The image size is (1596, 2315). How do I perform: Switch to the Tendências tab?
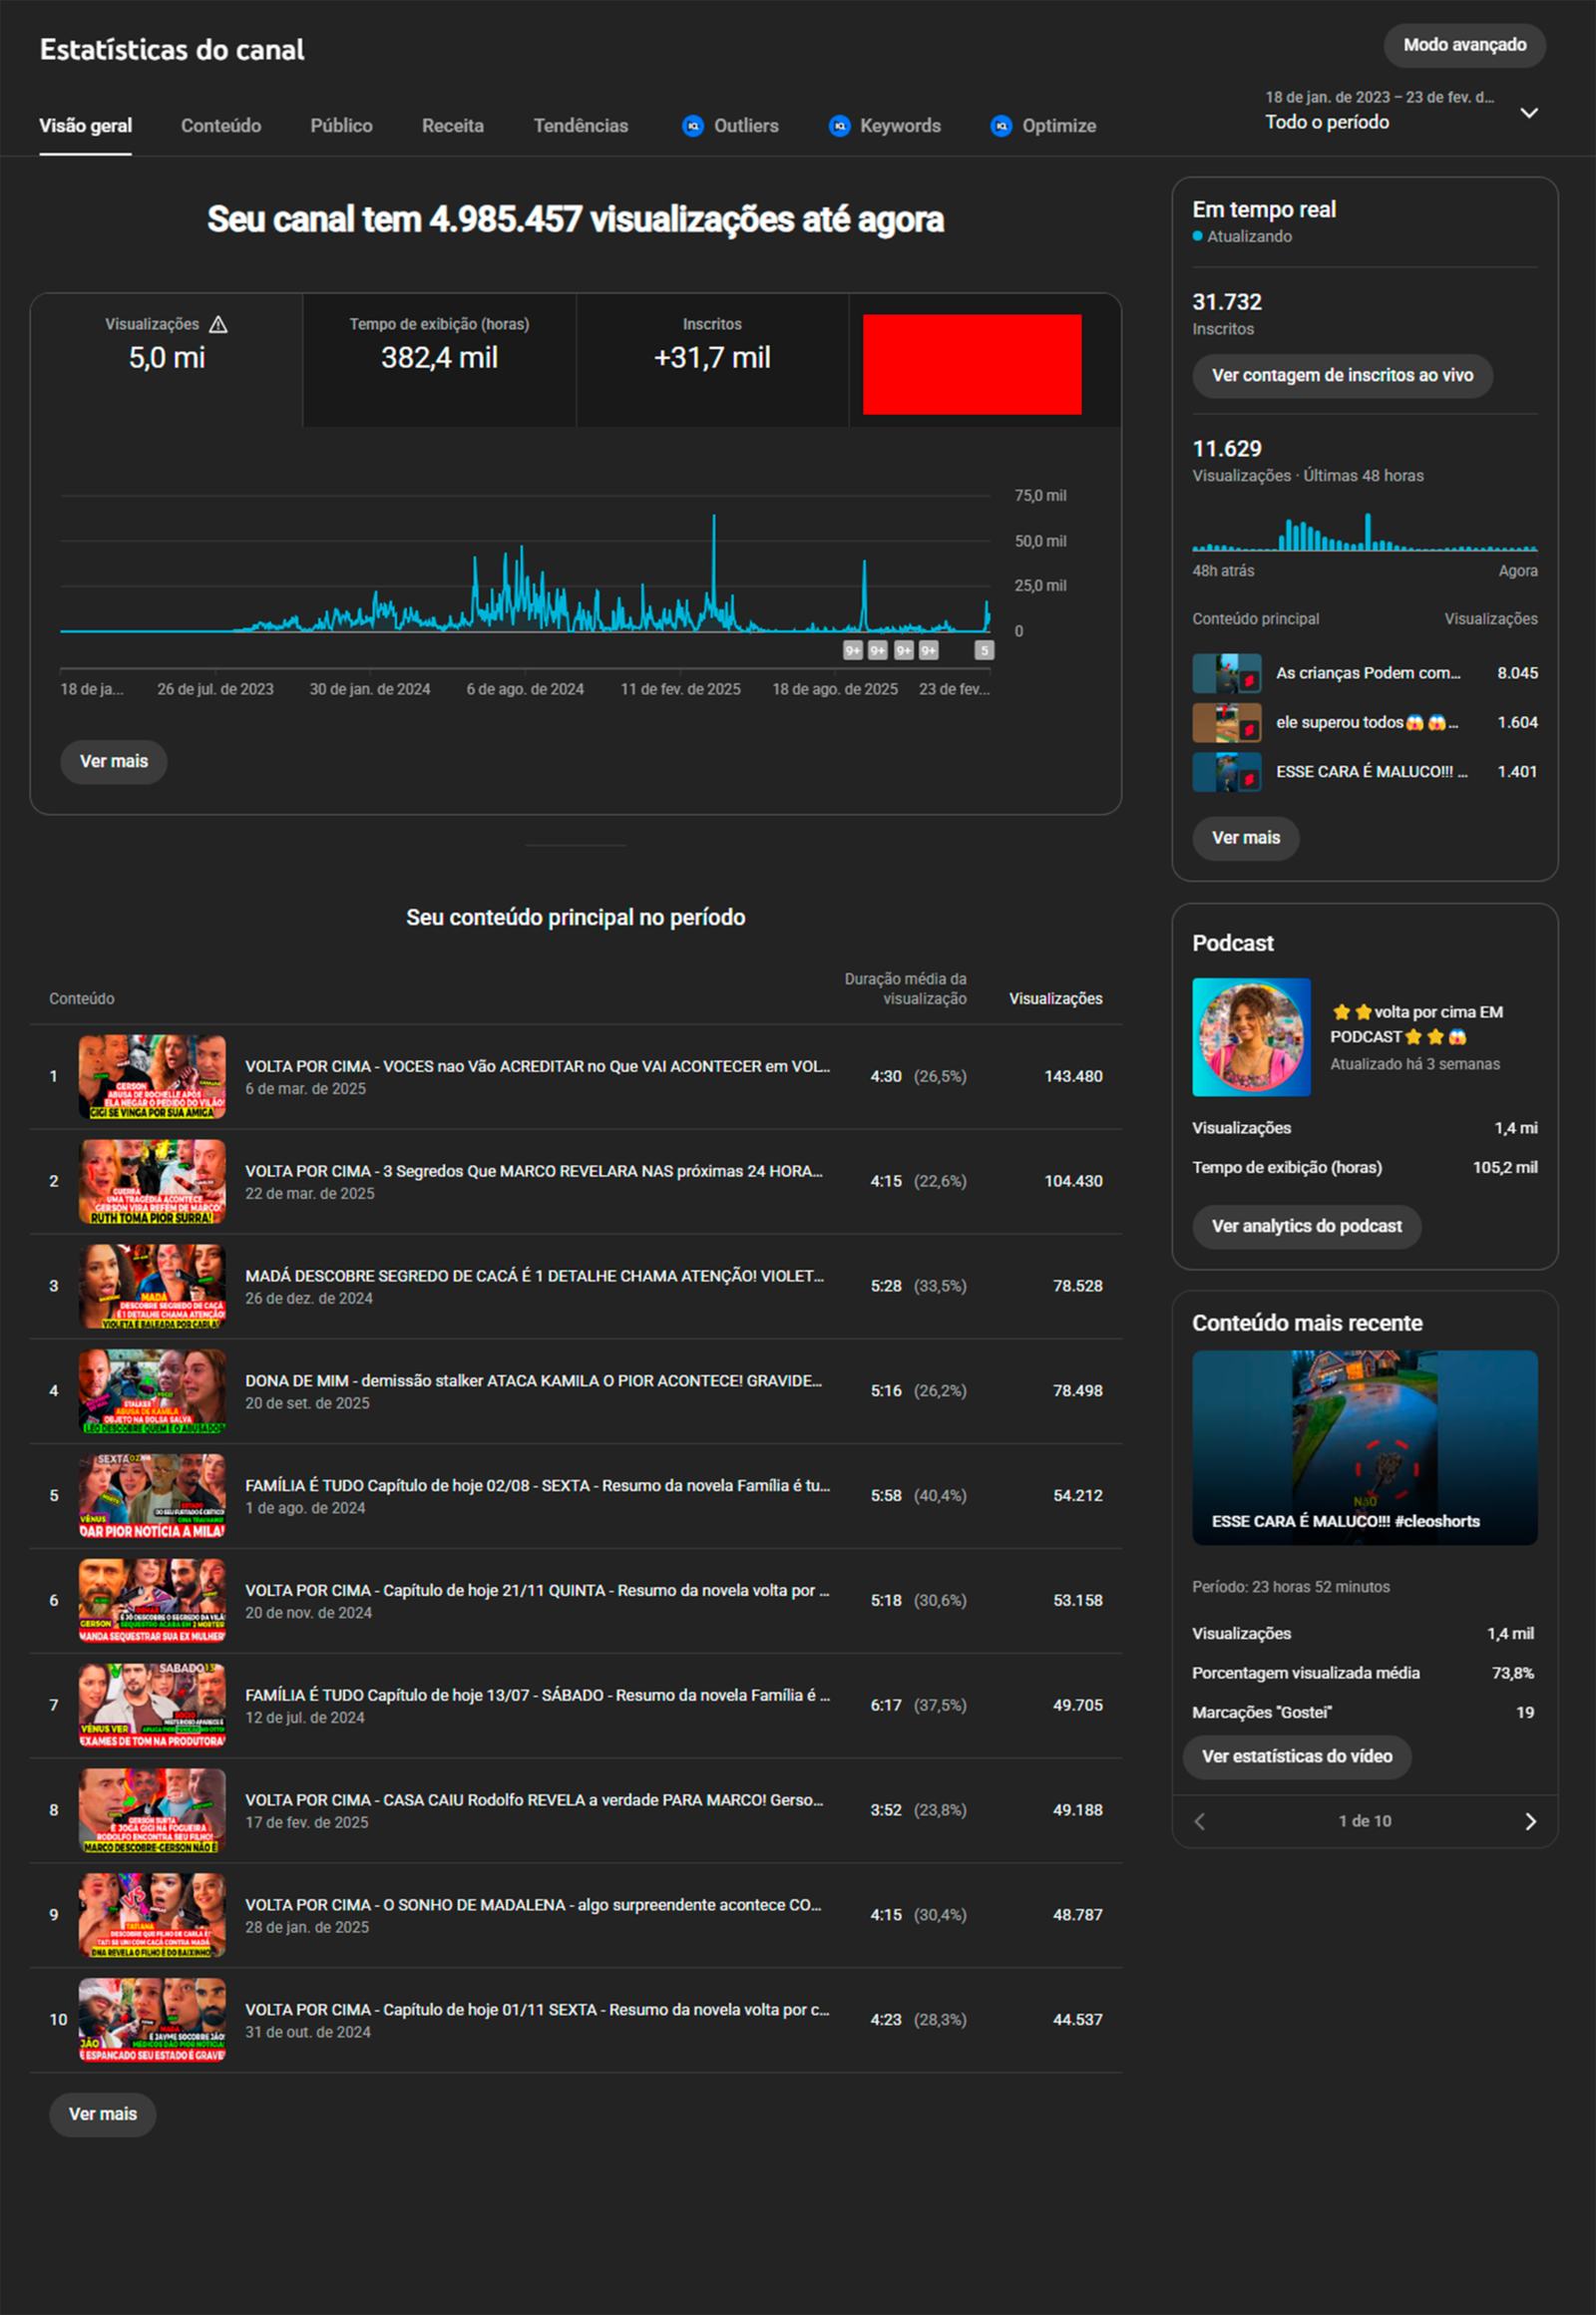tap(581, 126)
